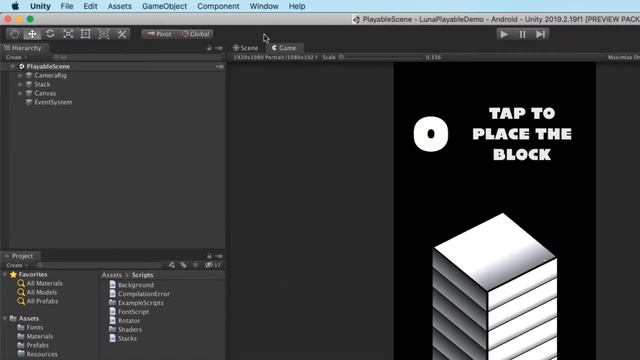Toggle hidden packages count

(x=213, y=265)
